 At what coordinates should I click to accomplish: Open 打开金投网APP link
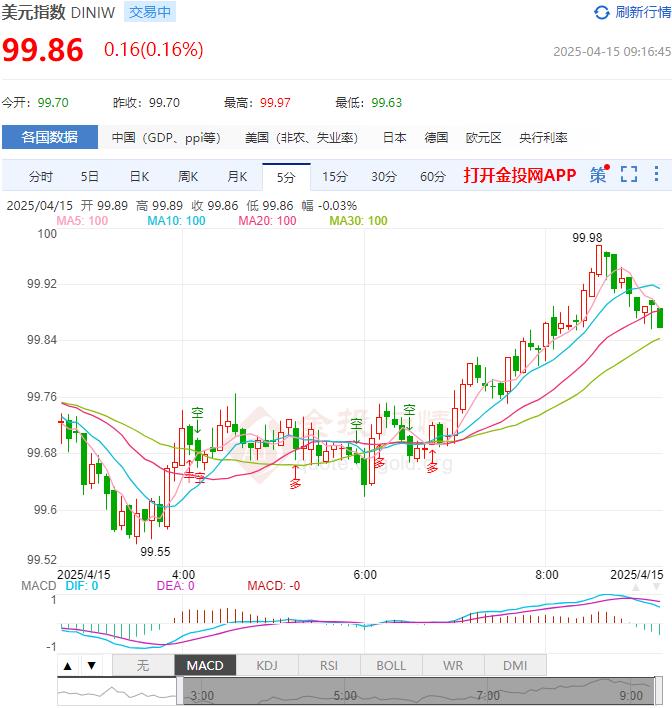520,175
